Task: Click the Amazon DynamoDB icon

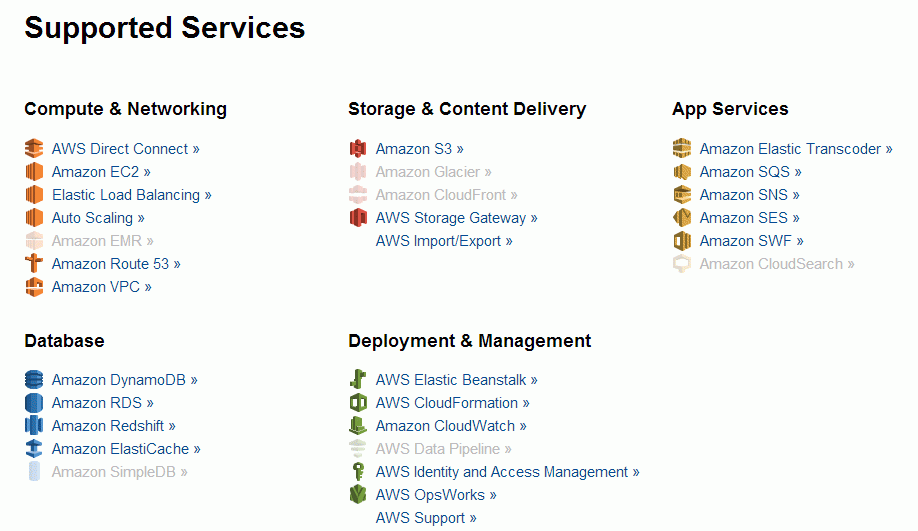Action: point(34,379)
